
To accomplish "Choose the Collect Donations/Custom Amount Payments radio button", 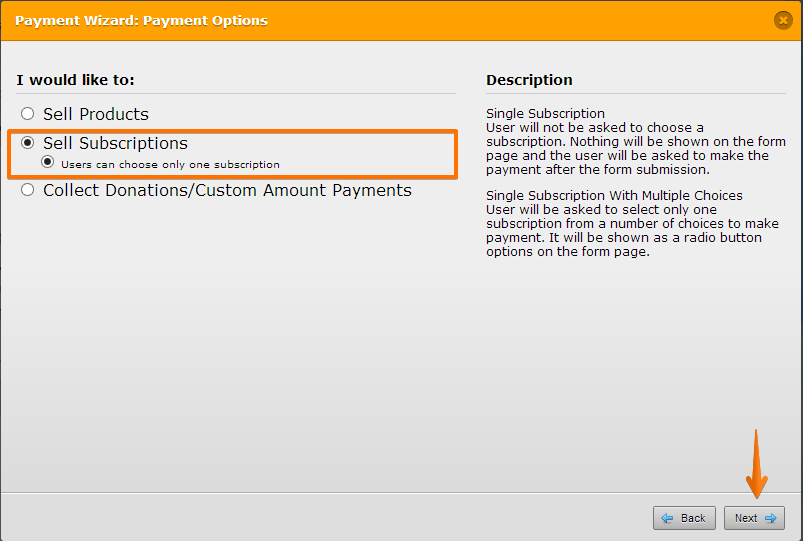I will tap(28, 190).
